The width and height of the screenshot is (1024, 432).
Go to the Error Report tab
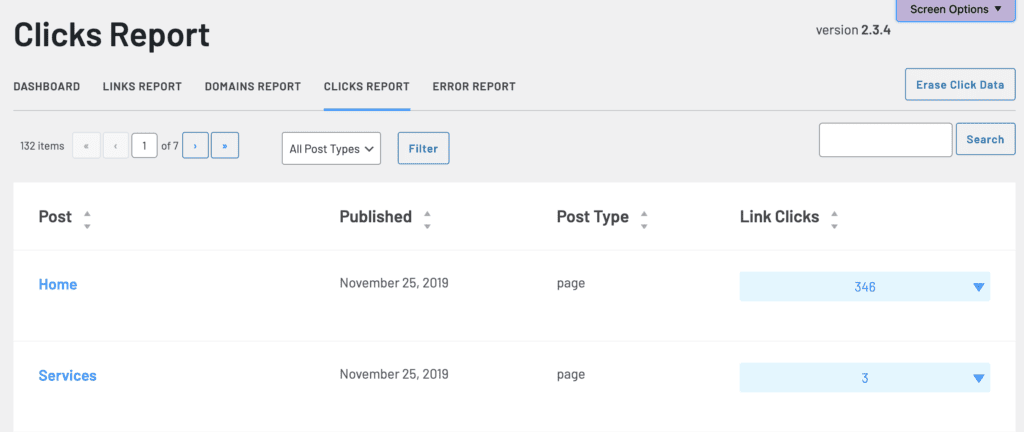[x=474, y=86]
